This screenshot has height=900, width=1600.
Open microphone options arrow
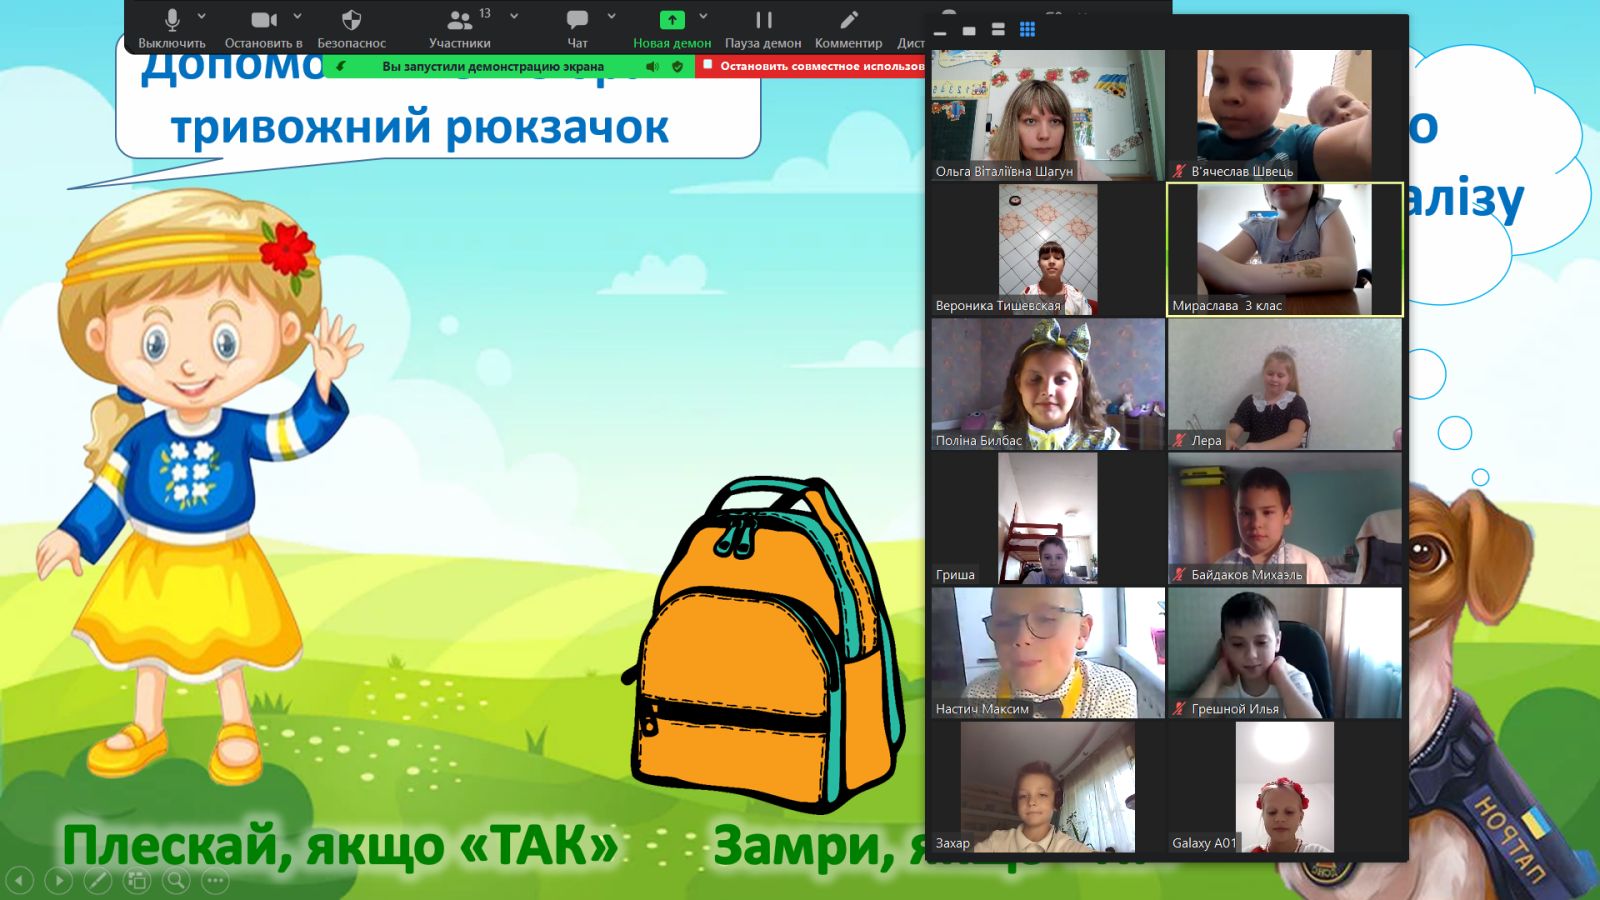click(202, 16)
